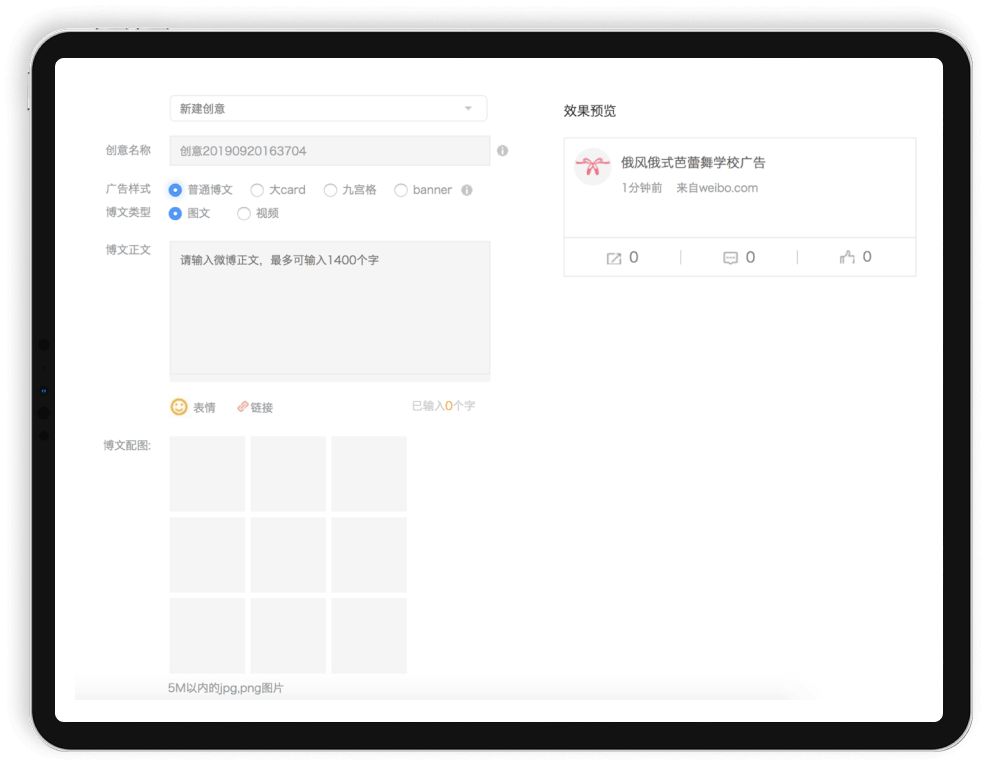Viewport: 986px width, 765px height.
Task: Click the smiley emoji icon
Action: click(179, 407)
